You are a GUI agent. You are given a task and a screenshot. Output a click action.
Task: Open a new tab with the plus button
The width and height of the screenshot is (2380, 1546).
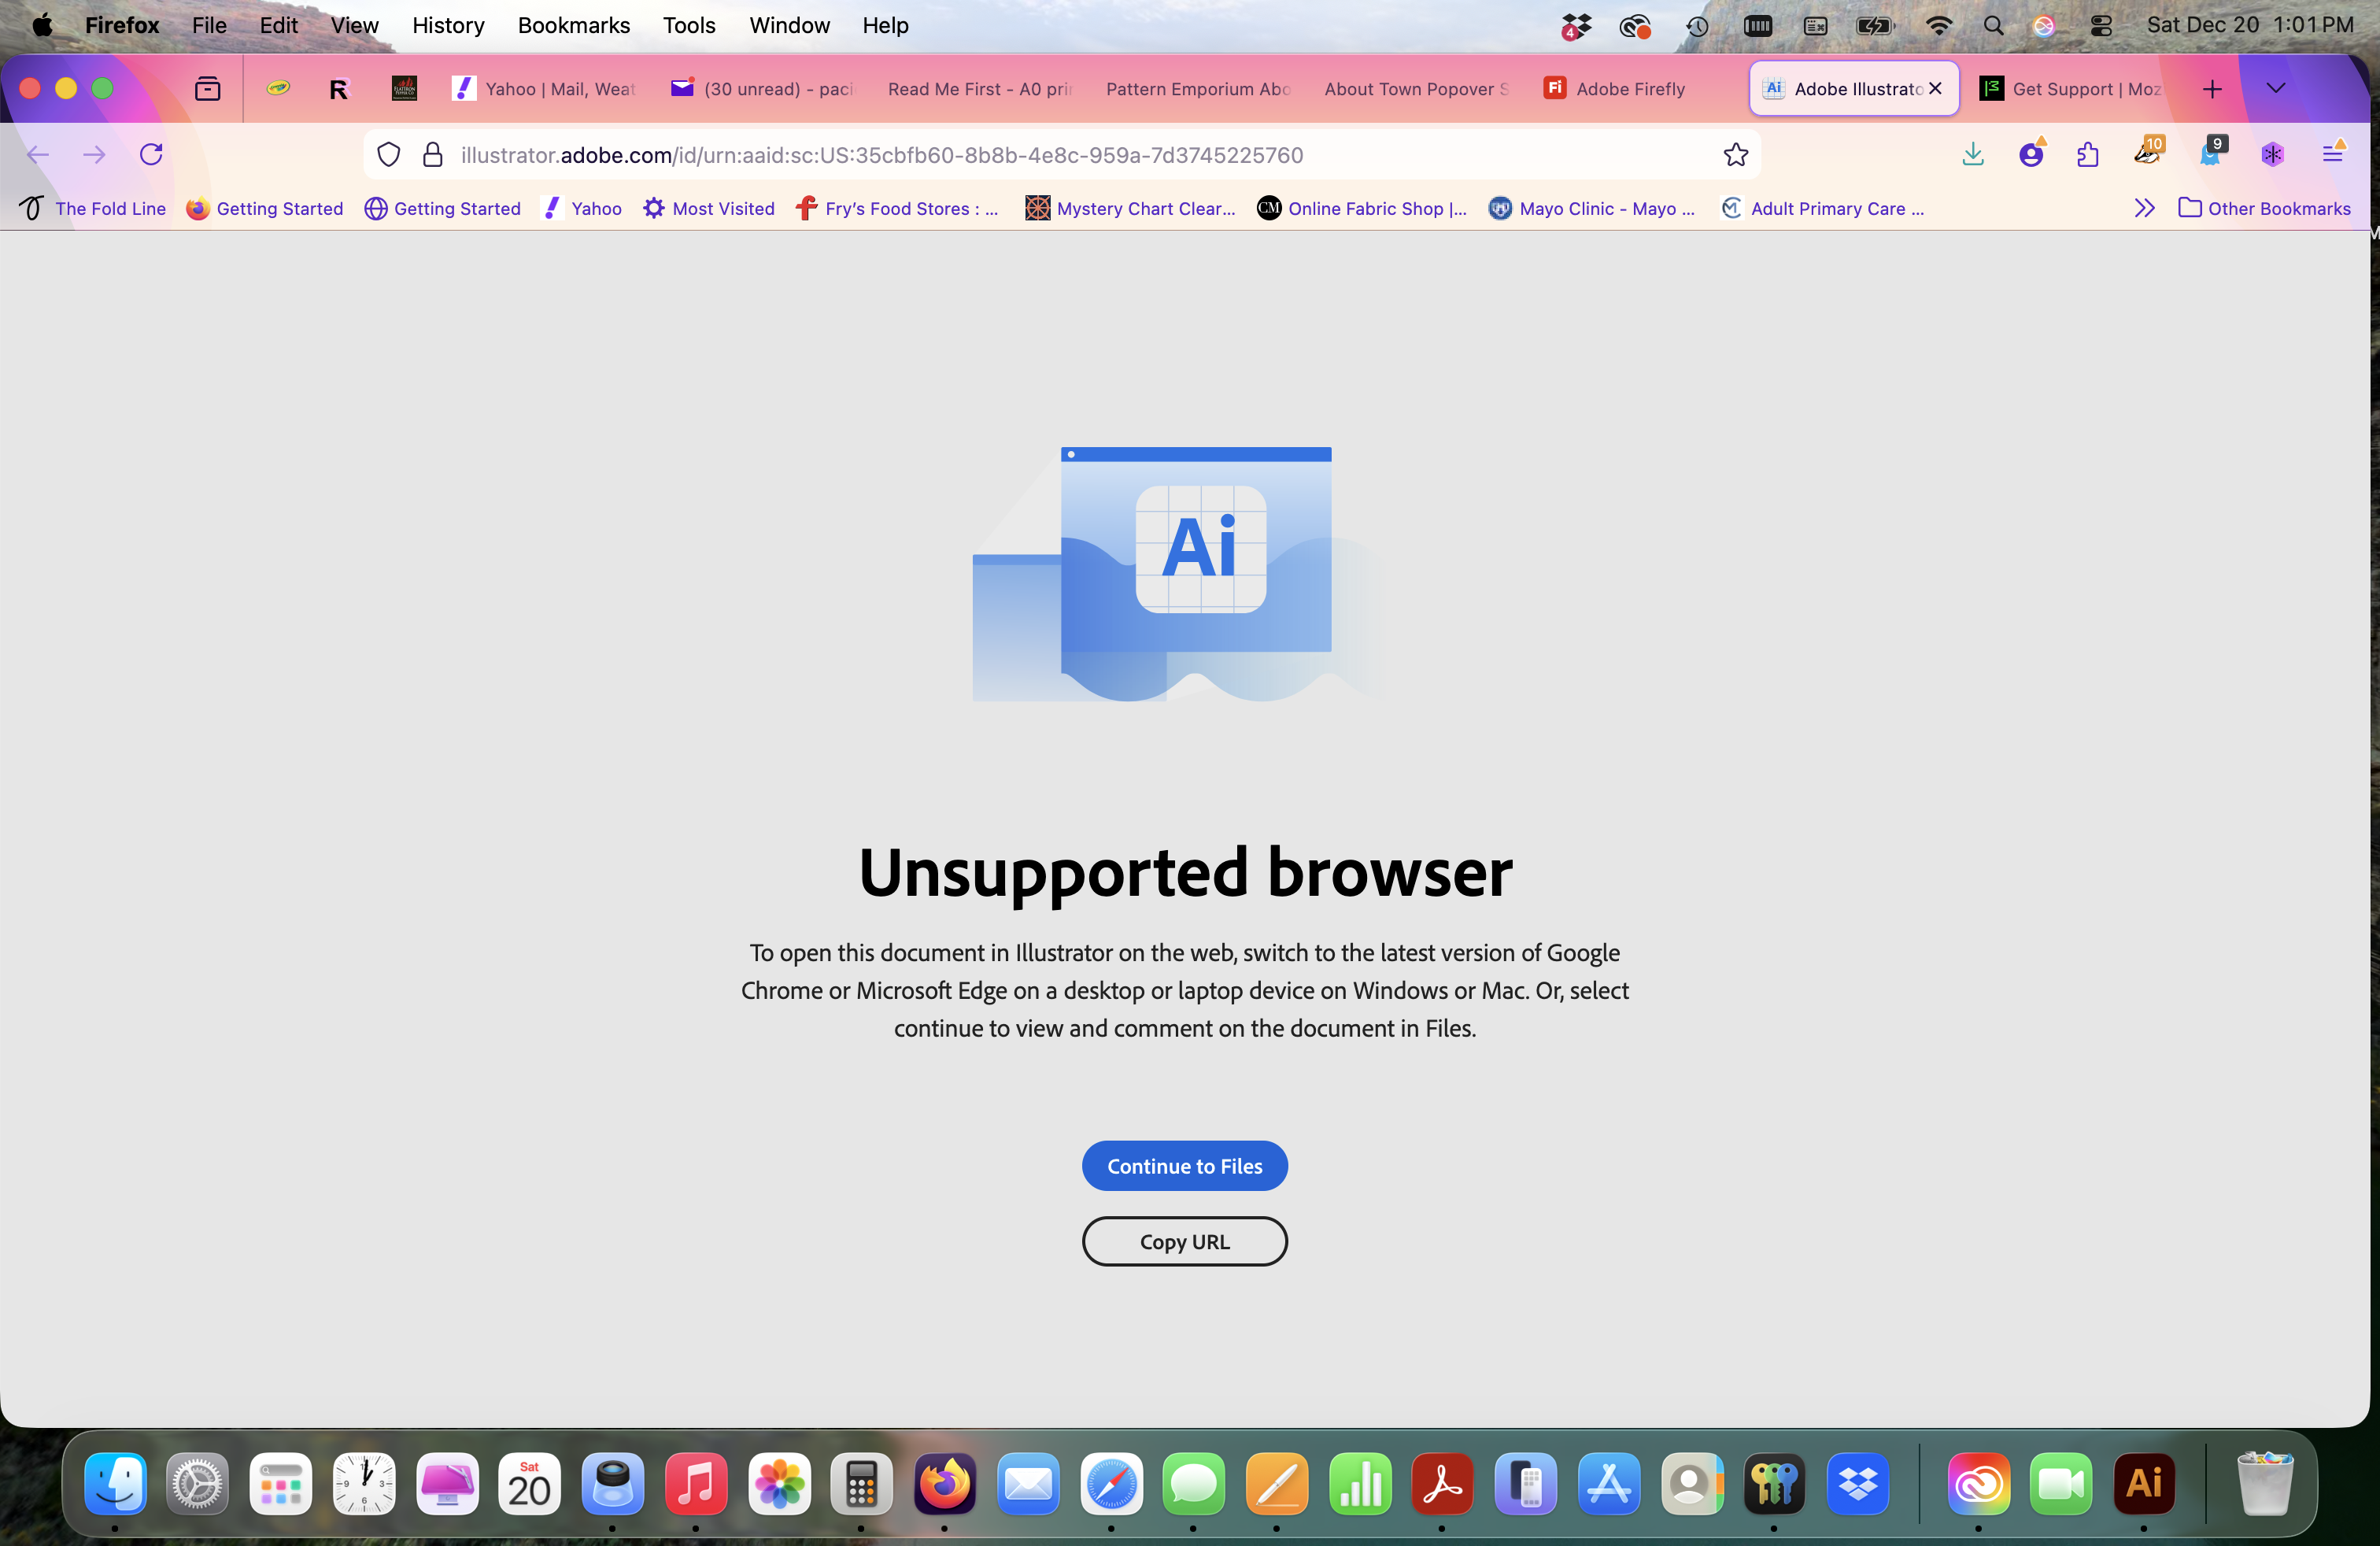2212,88
